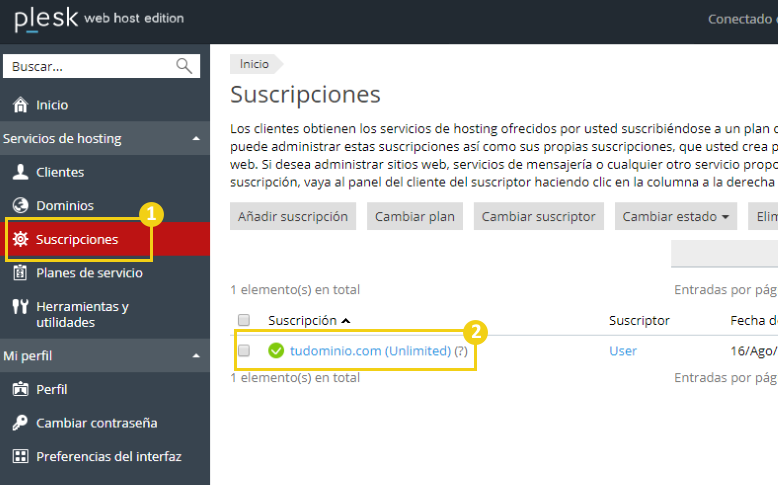
Task: Click the Dominios globe icon
Action: coord(20,205)
